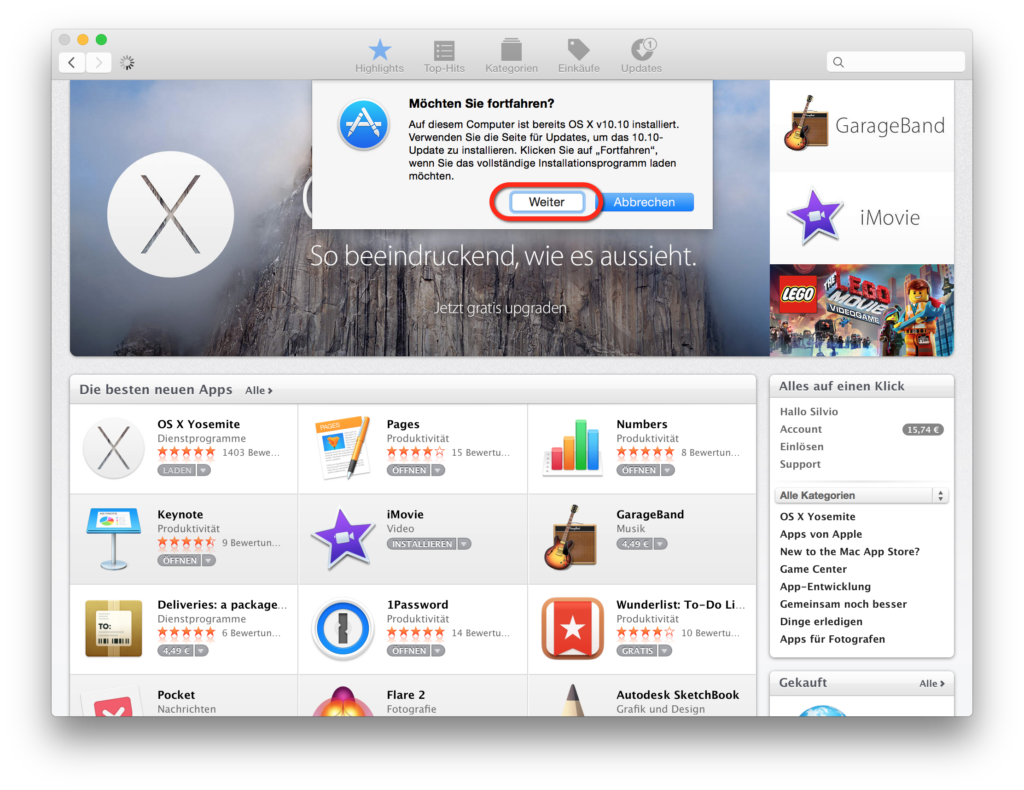Image resolution: width=1024 pixels, height=790 pixels.
Task: Open 'New to the Mac App Store?' link
Action: tap(850, 552)
